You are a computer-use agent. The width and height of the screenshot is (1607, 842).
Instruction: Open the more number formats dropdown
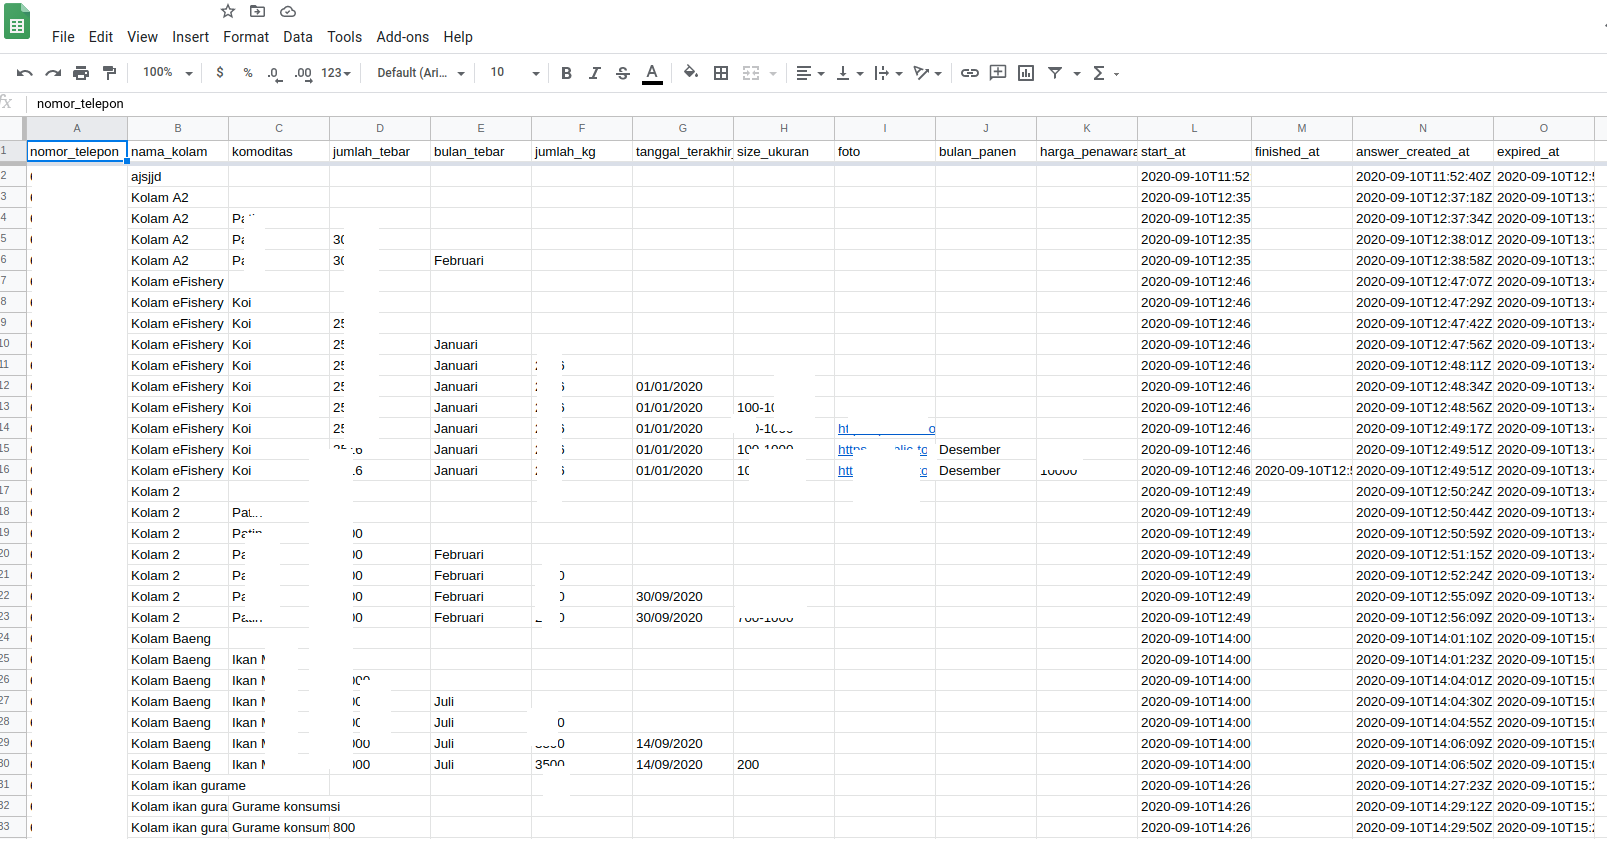click(x=336, y=73)
